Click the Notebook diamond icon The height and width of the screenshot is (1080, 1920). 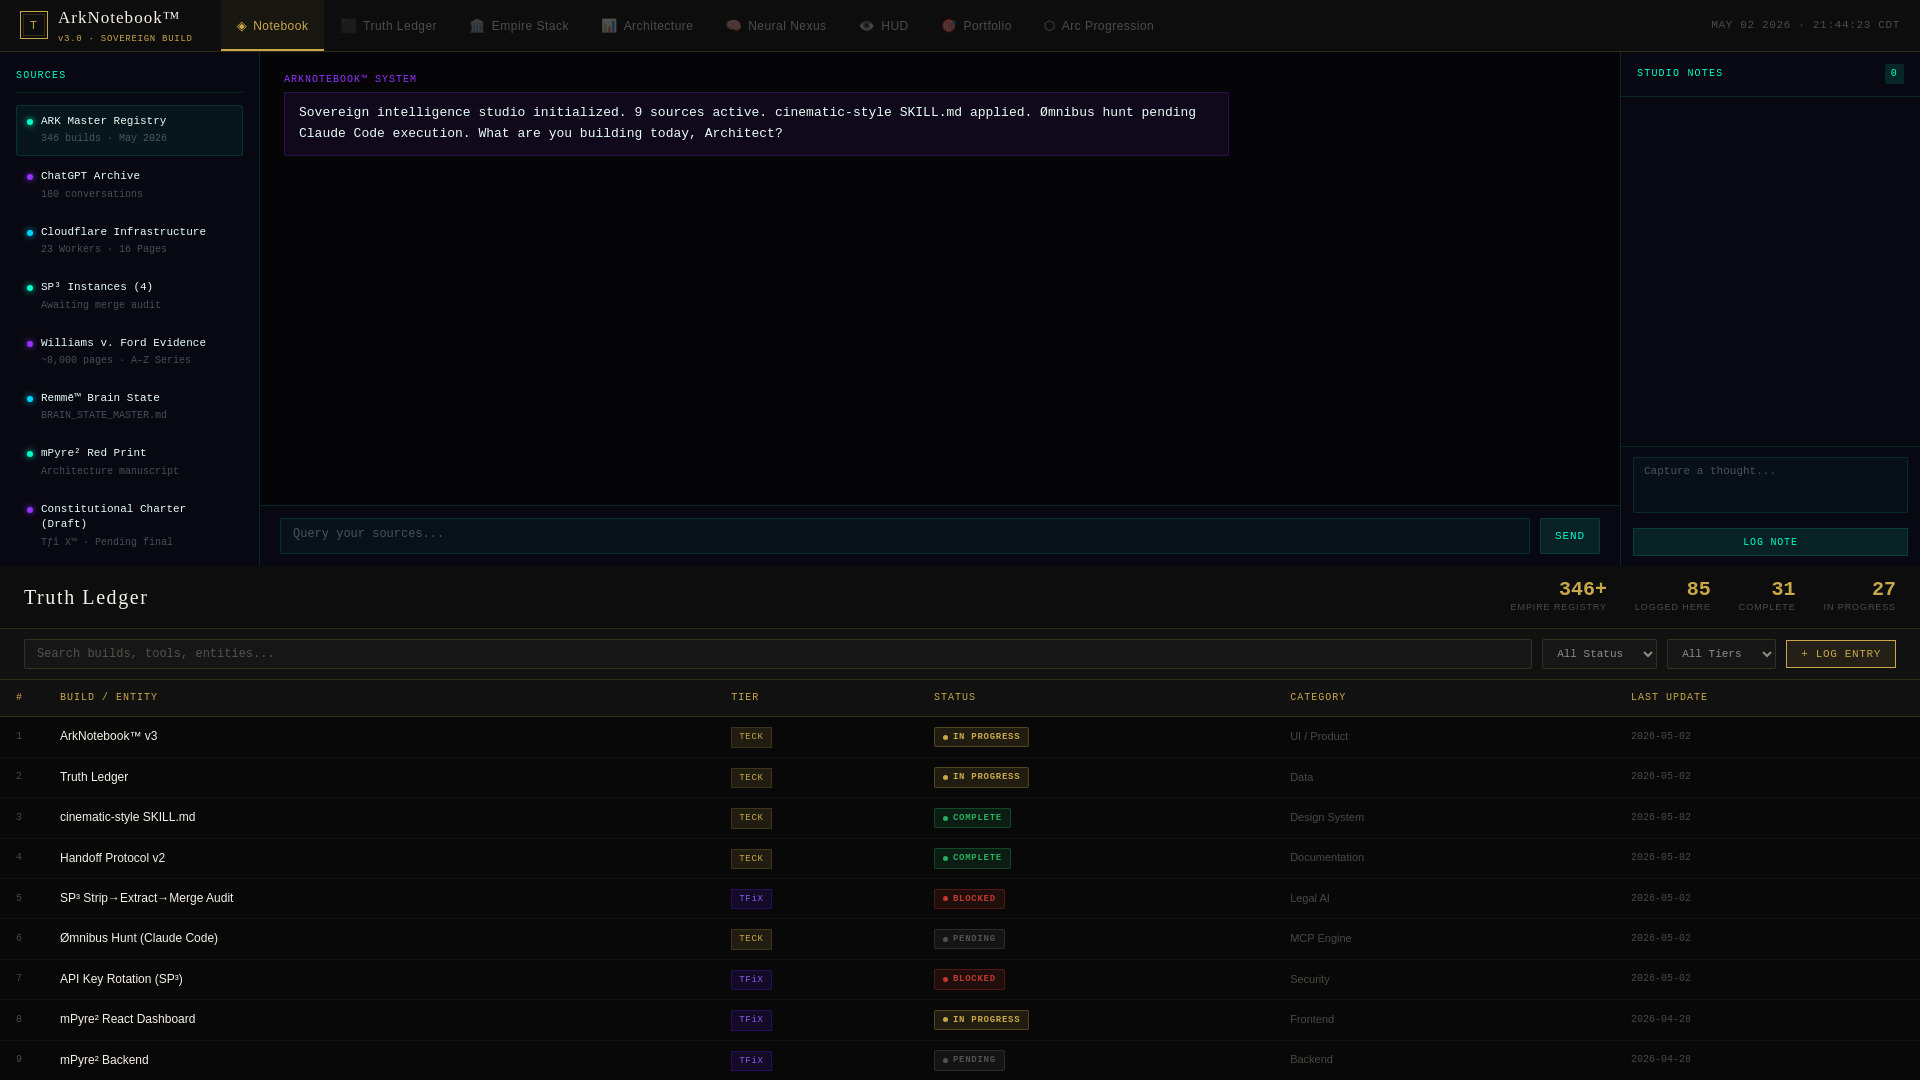[242, 26]
